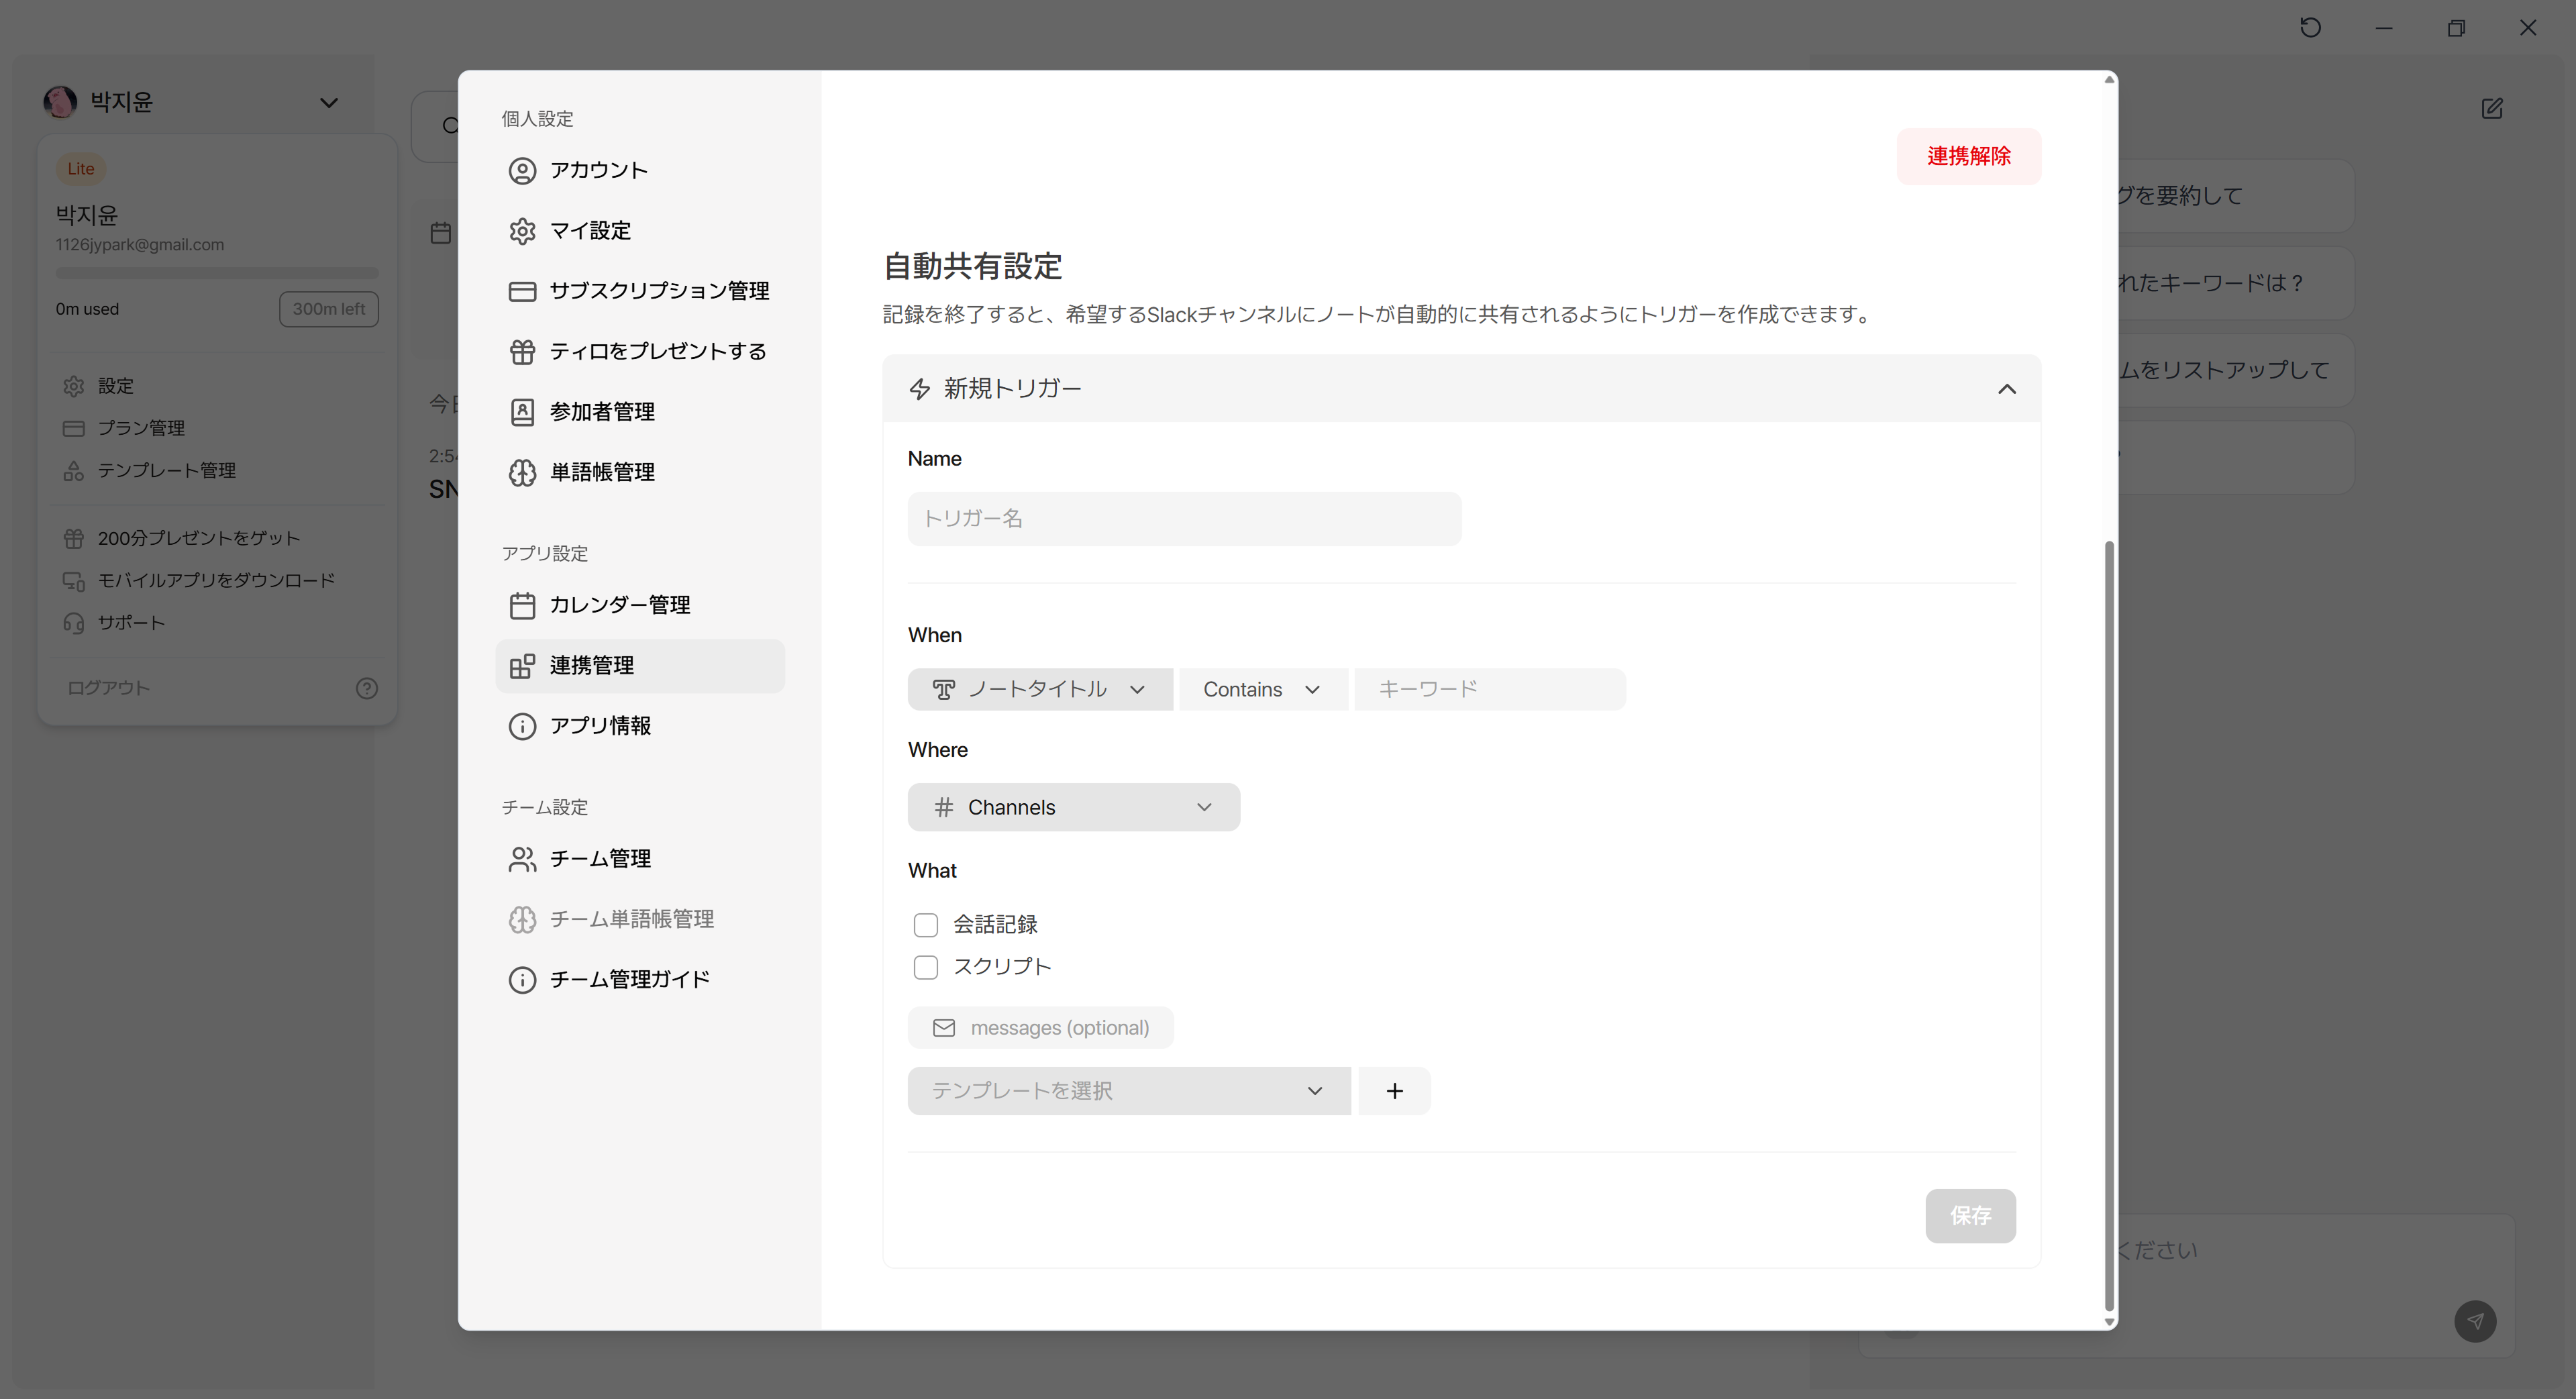Screen dimensions: 2576x1399
Task: Open the Contains operator dropdown
Action: pyautogui.click(x=1262, y=690)
